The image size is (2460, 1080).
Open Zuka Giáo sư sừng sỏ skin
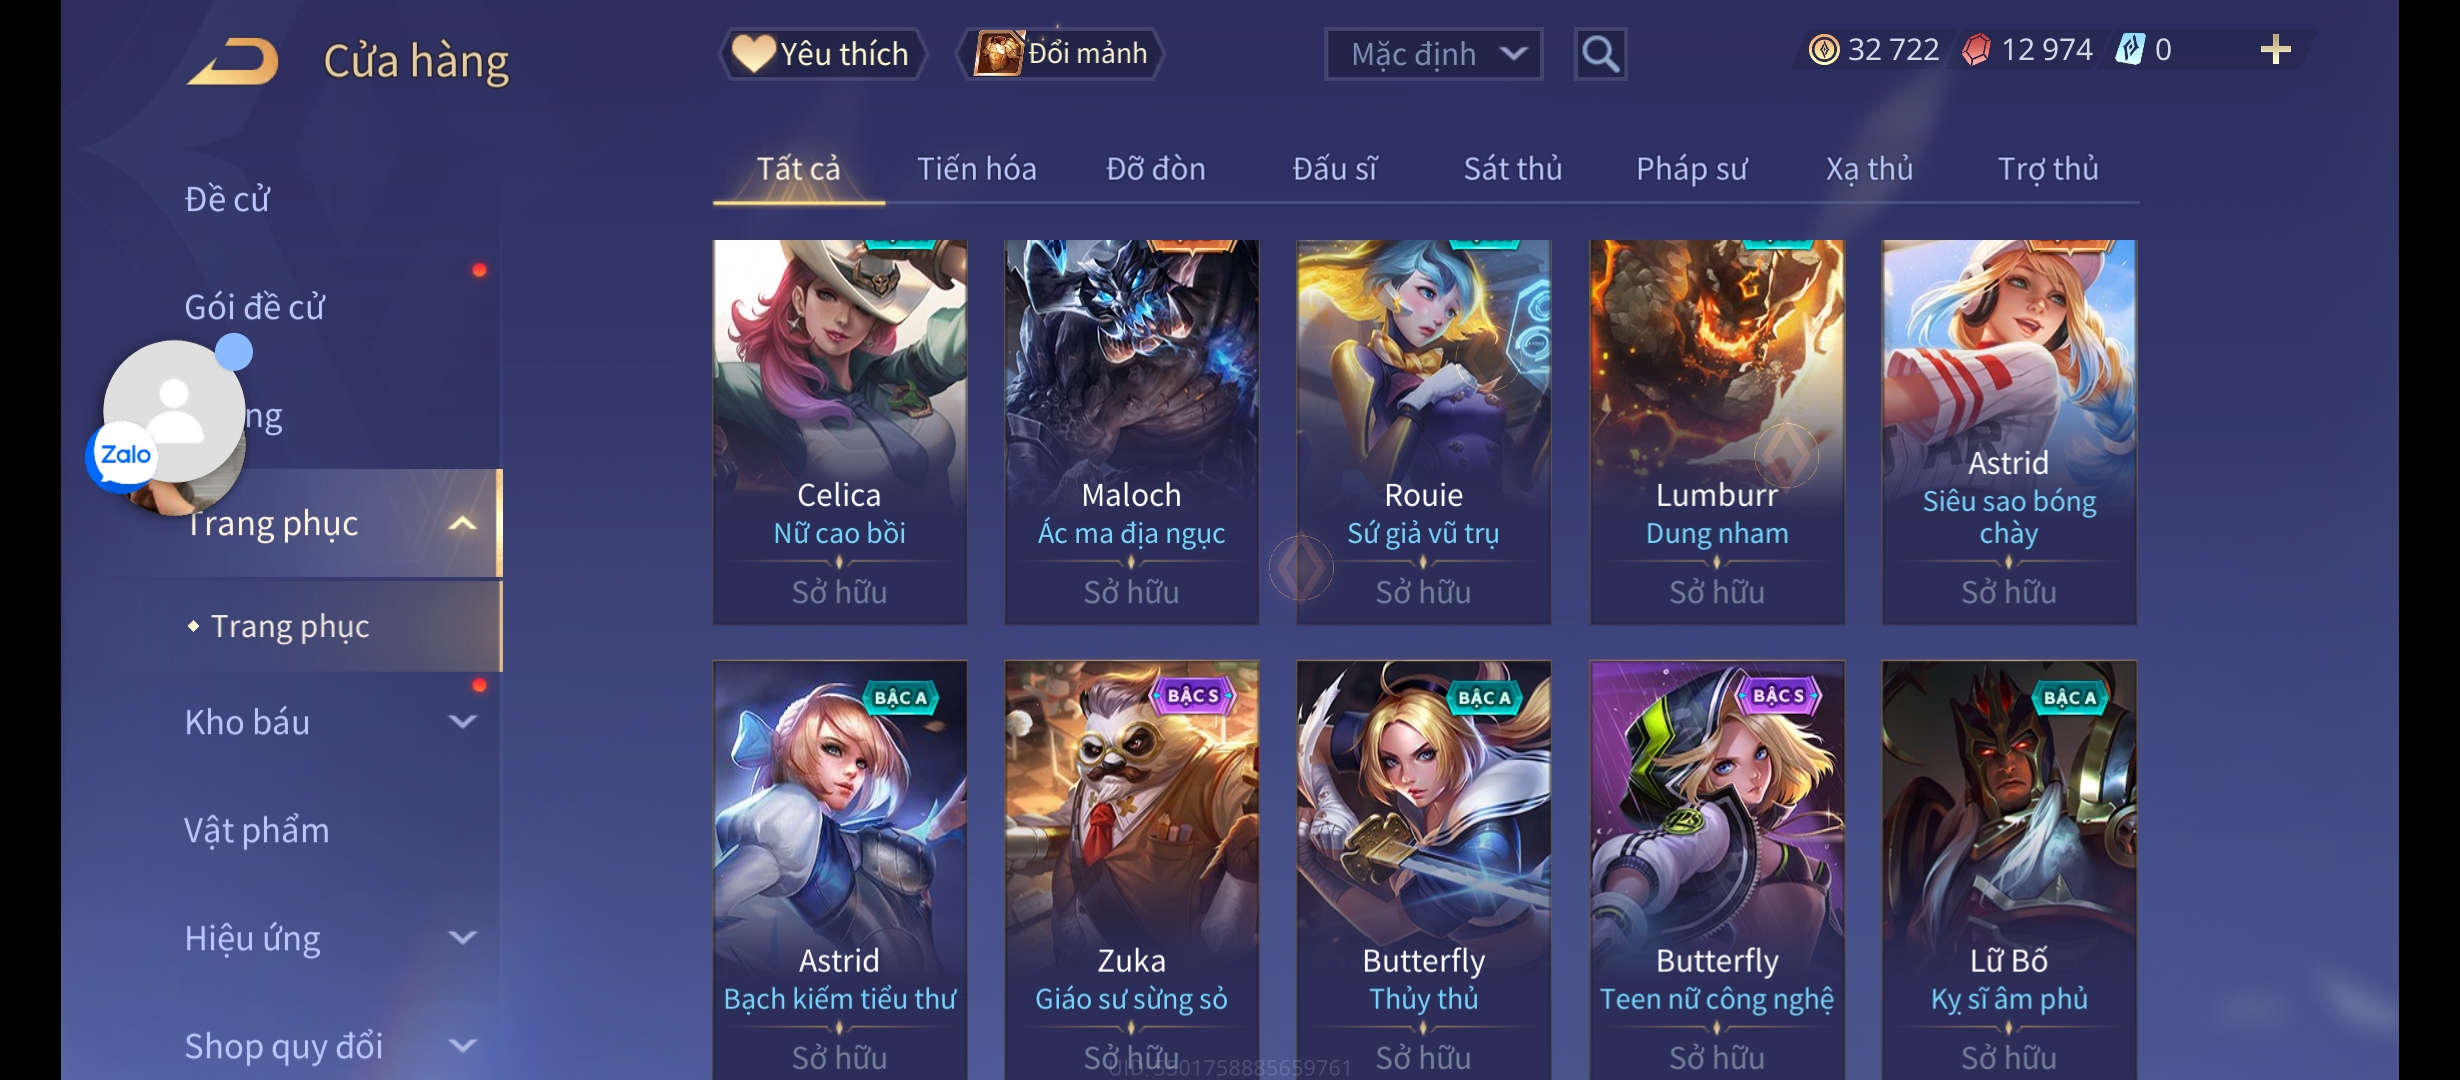tap(1131, 868)
